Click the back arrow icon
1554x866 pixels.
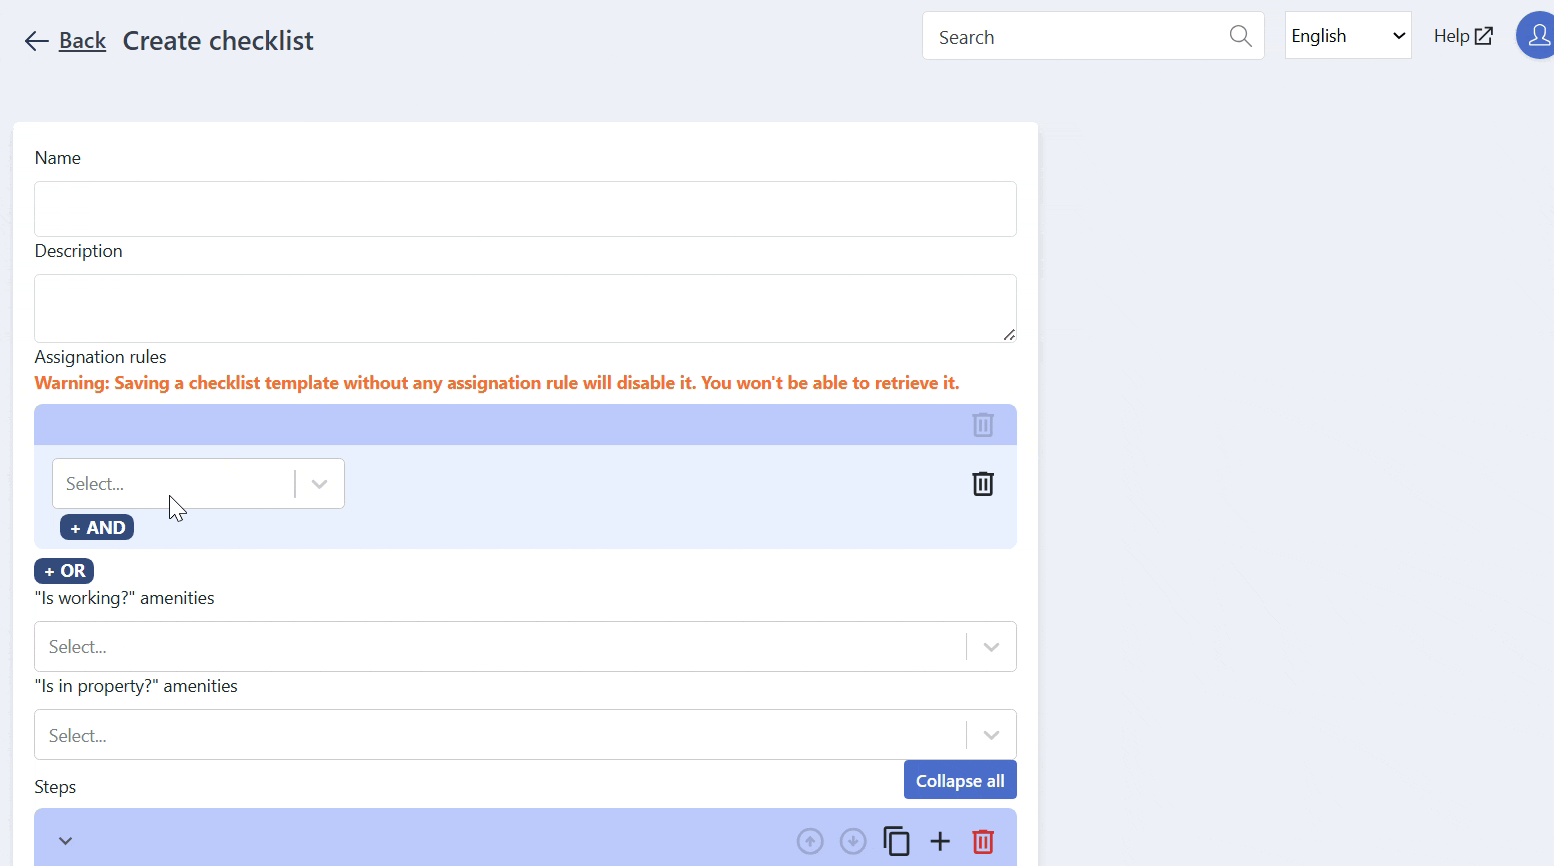pos(36,41)
